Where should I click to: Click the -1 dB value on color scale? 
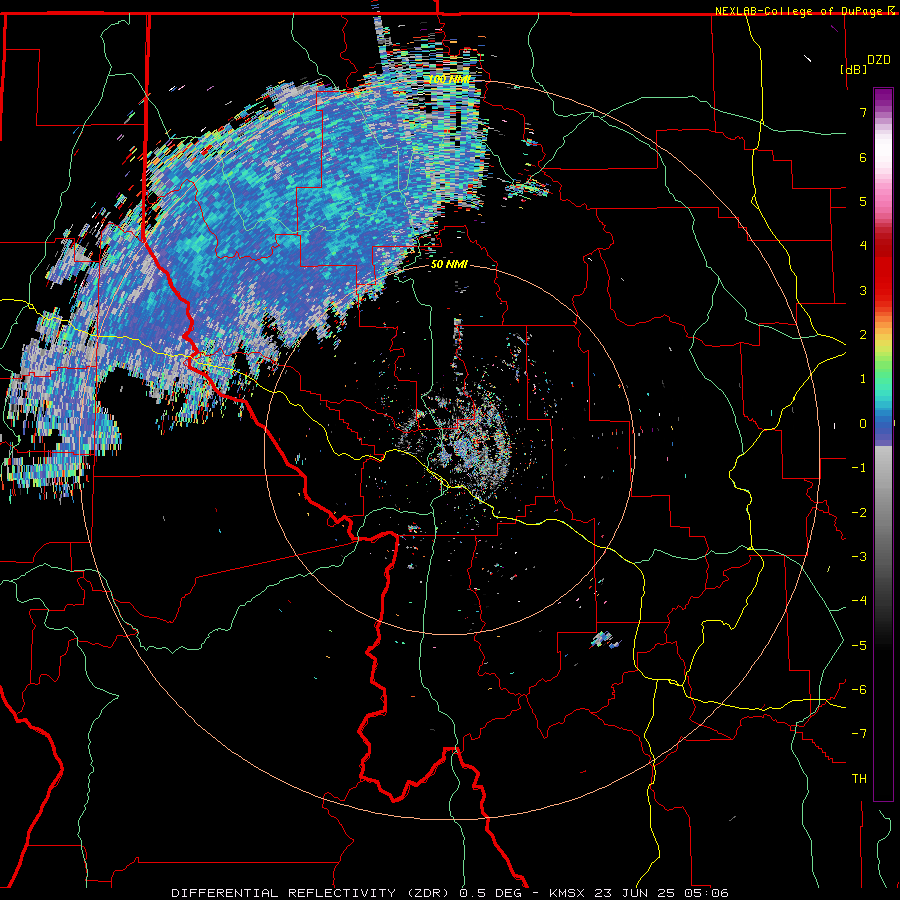(859, 468)
